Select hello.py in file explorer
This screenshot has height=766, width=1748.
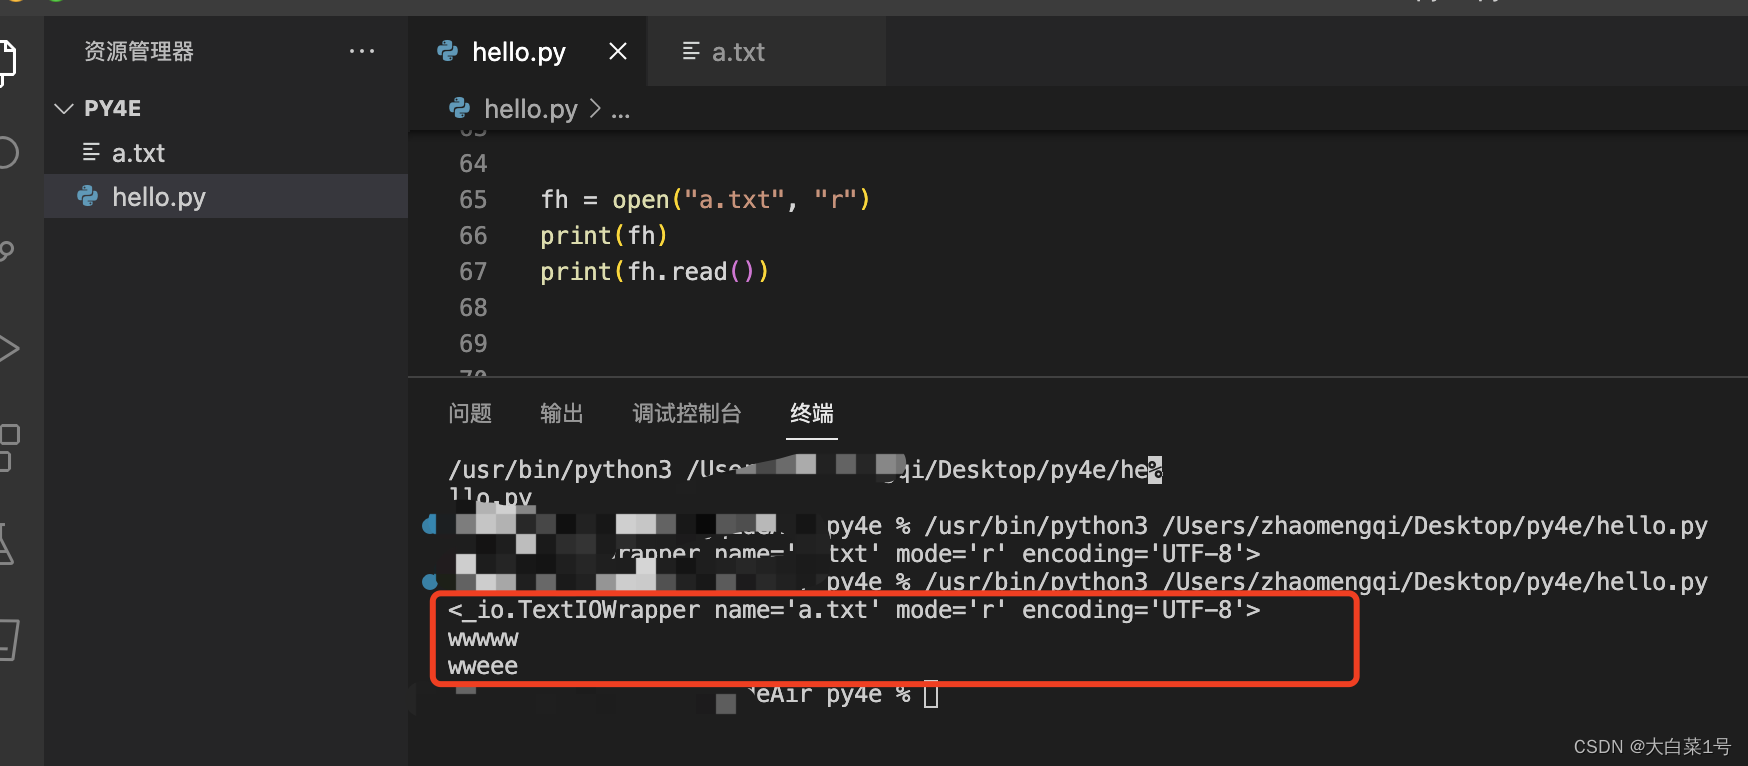click(x=226, y=197)
